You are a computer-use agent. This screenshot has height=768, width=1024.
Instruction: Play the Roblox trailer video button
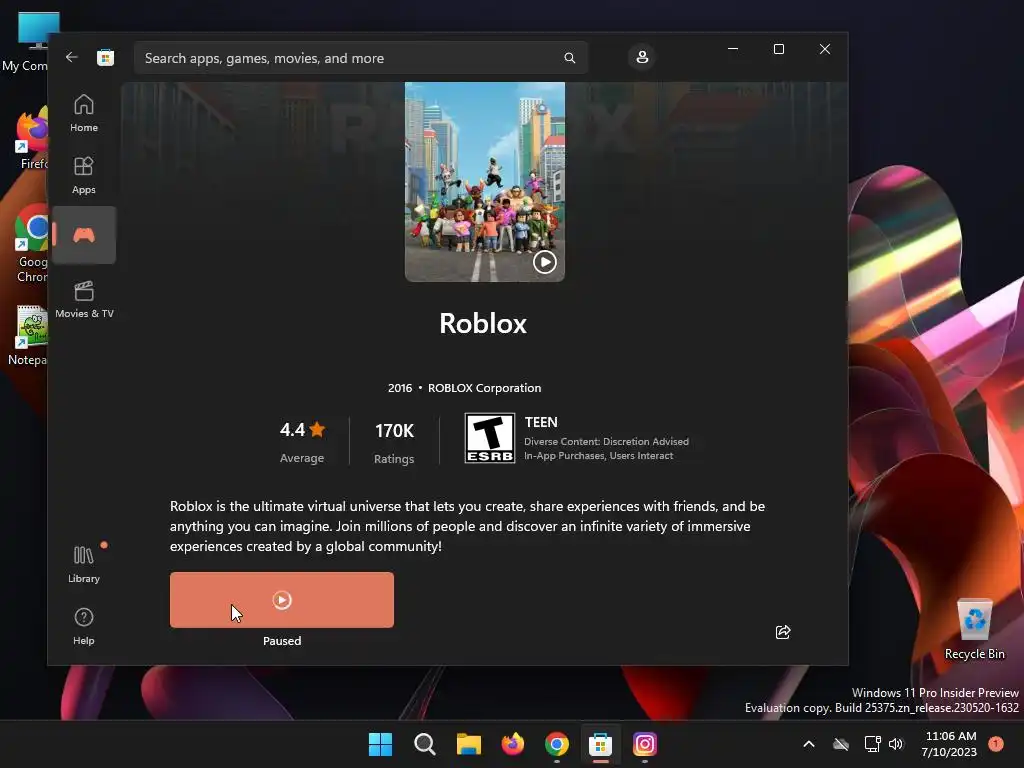coord(545,262)
